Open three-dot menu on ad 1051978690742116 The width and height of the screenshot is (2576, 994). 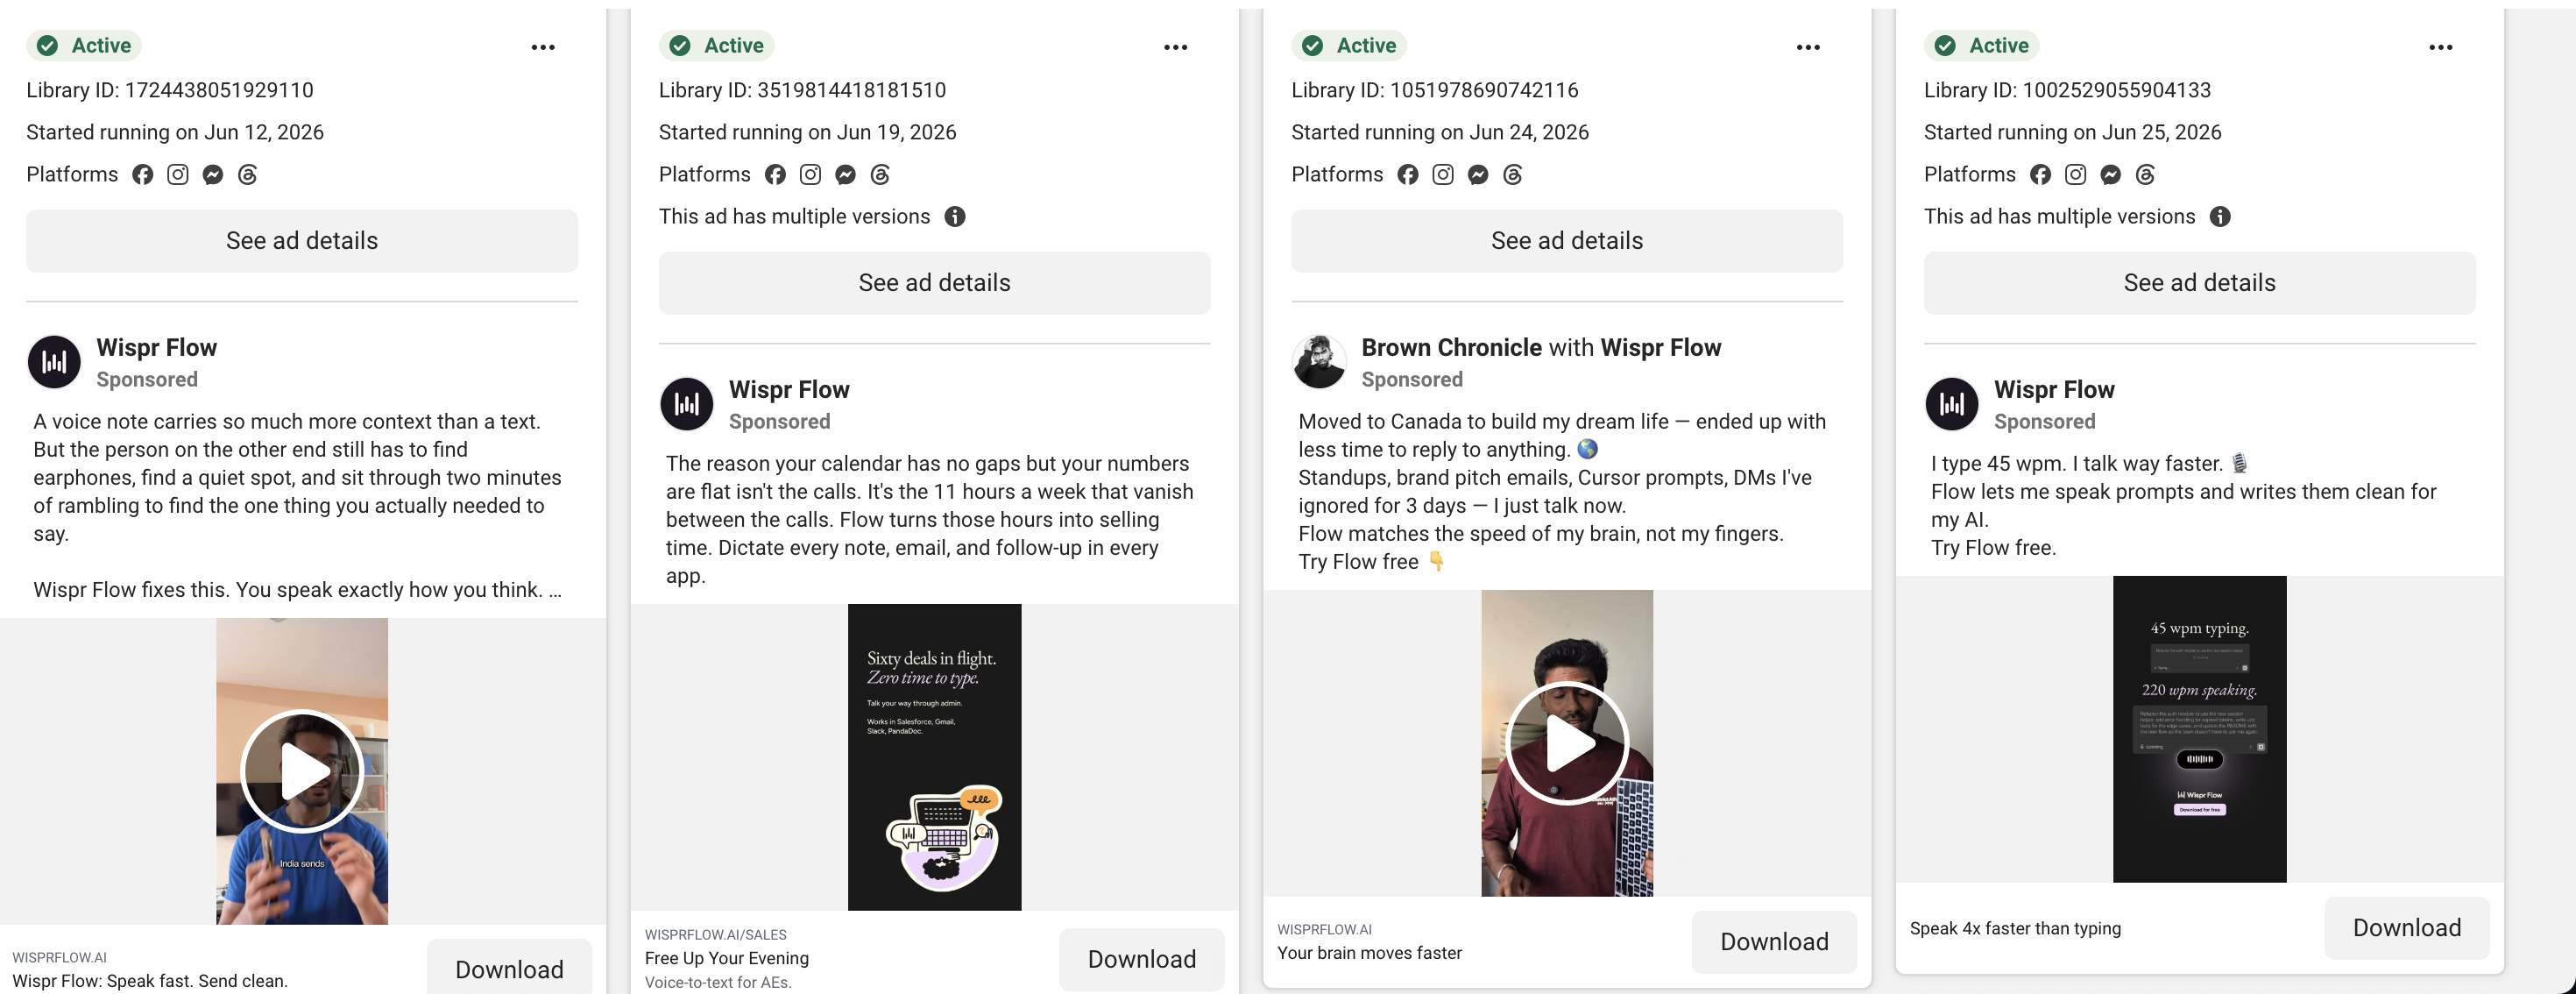click(1808, 47)
